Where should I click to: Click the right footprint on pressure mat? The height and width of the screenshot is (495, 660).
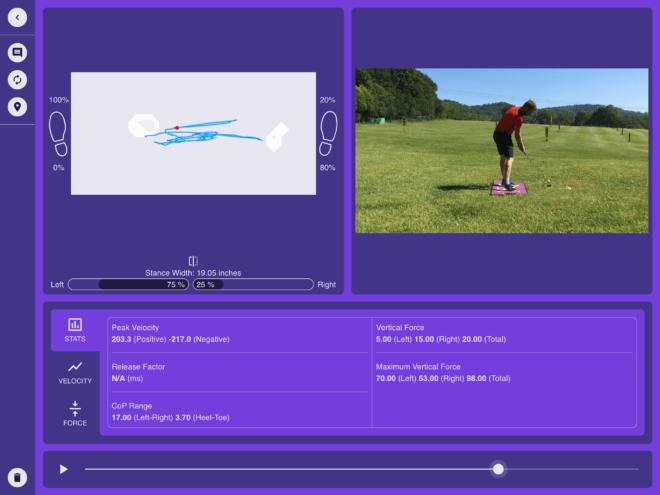point(277,137)
